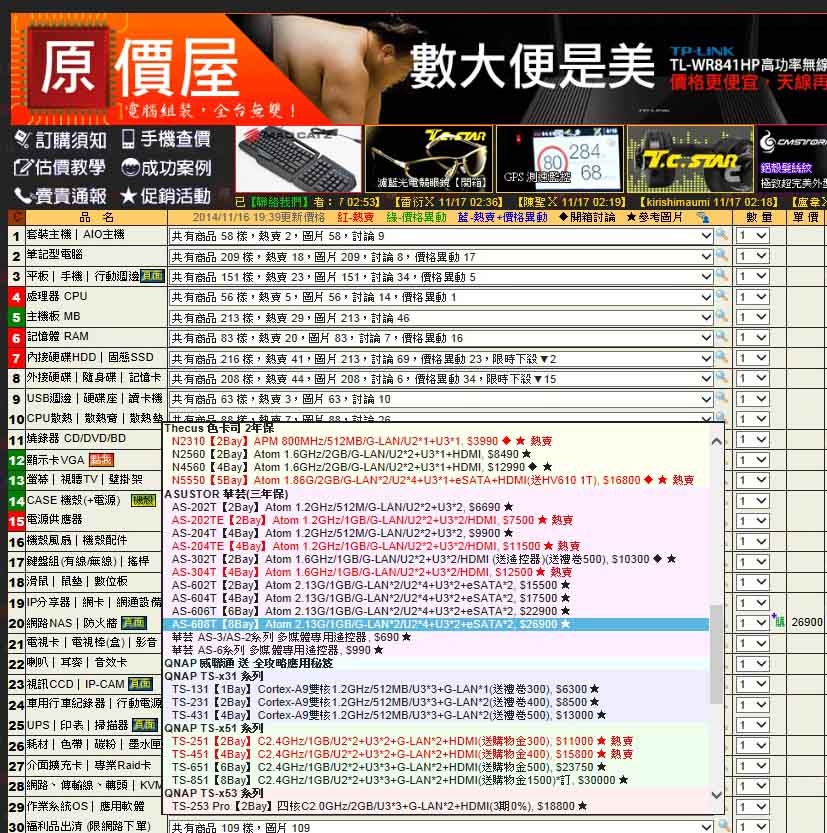The height and width of the screenshot is (833, 827).
Task: Expand the 福利品出清 product dropdown
Action: [x=441, y=827]
